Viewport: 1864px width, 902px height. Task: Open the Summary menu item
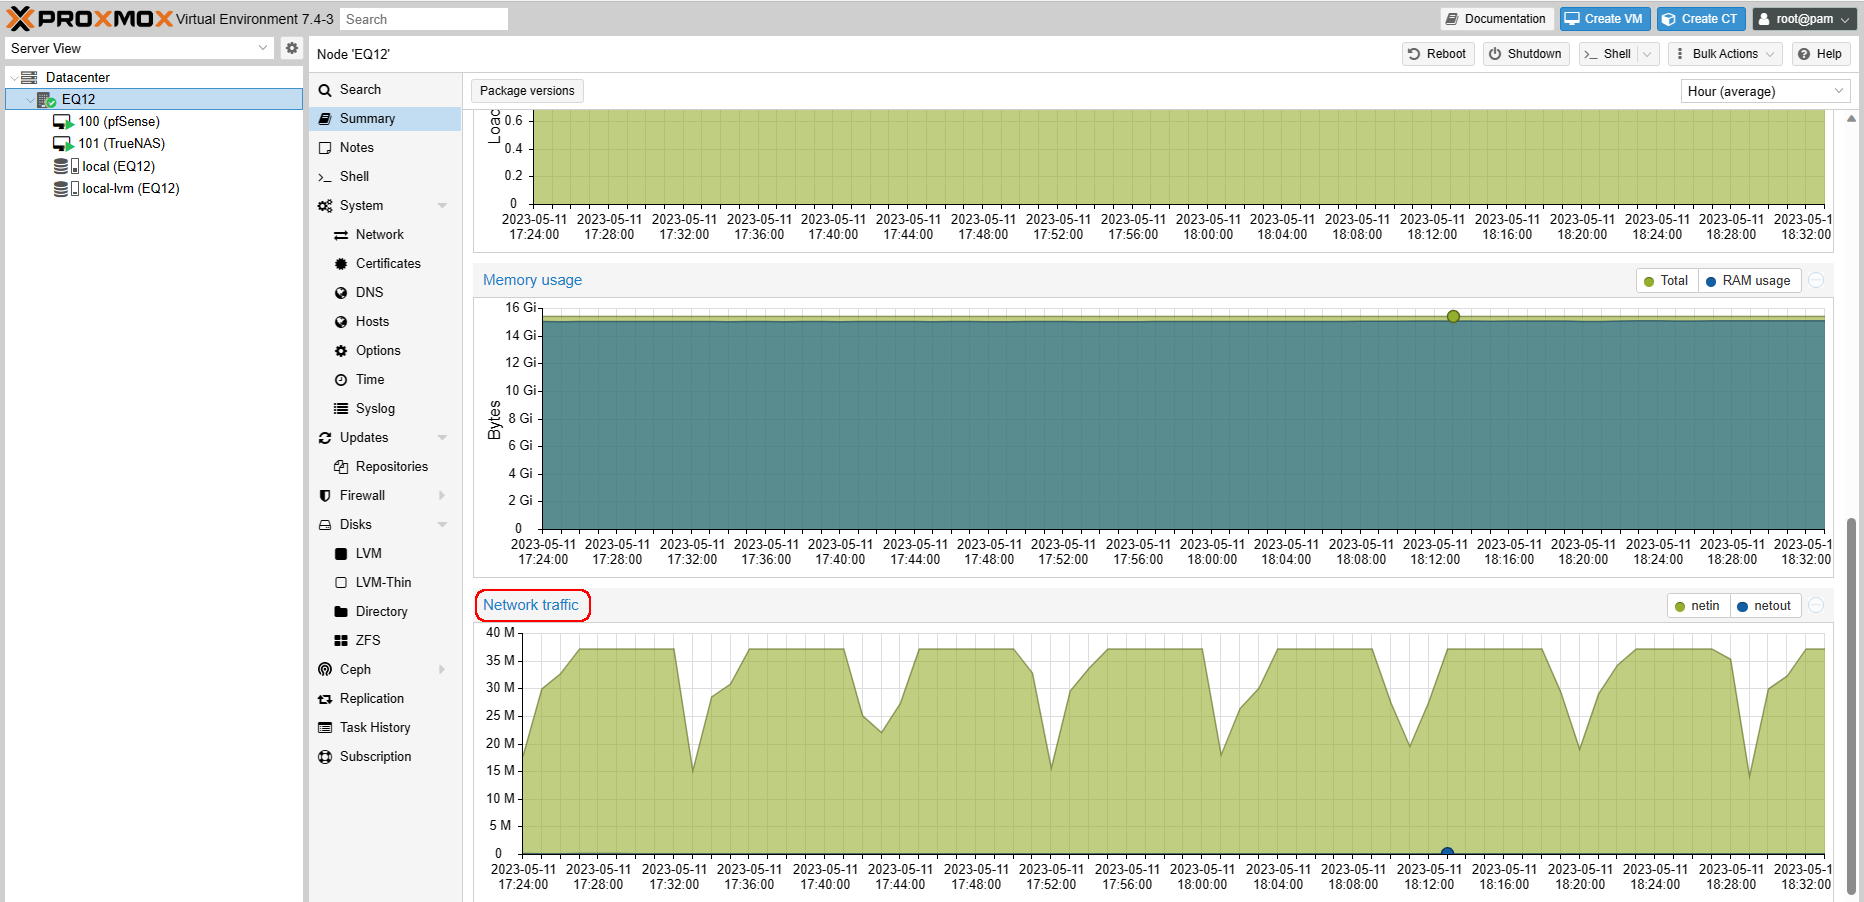(385, 118)
